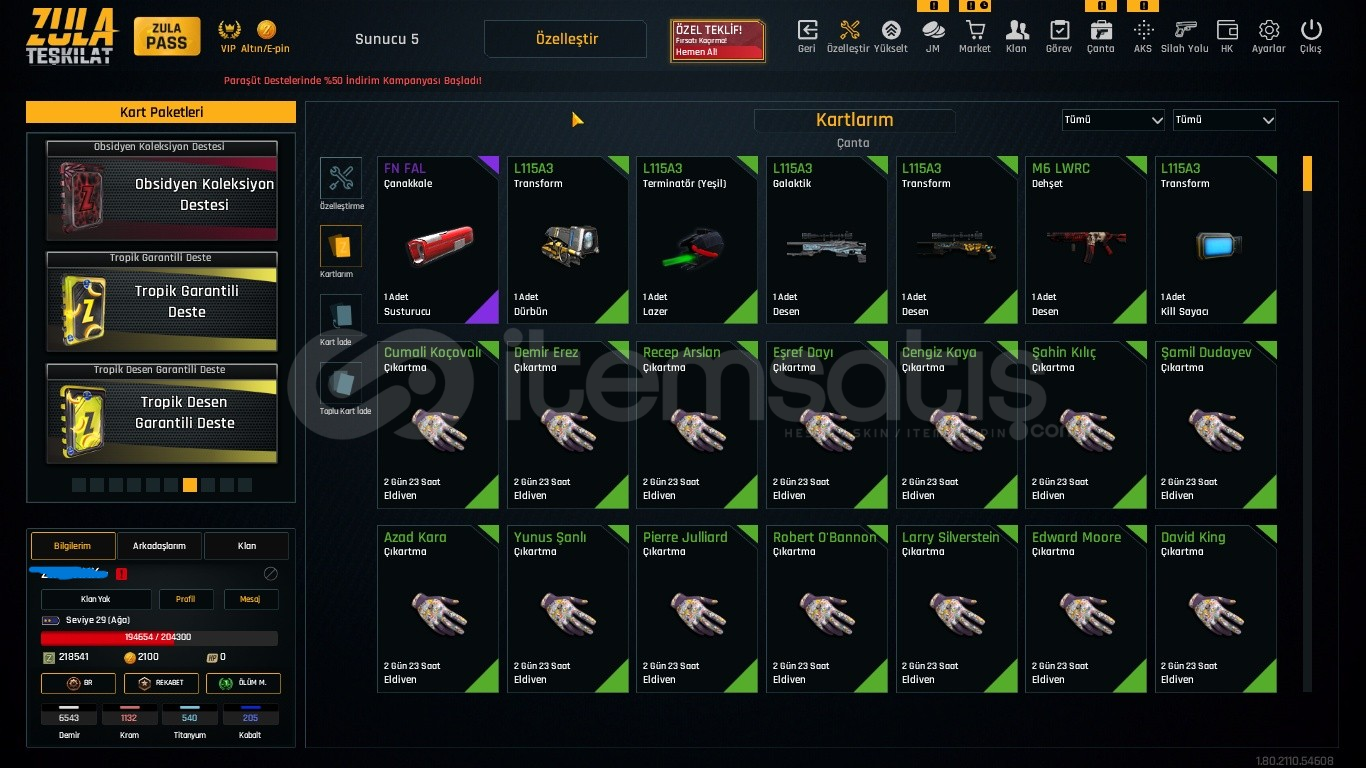Click the Özelleştir button
Image resolution: width=1366 pixels, height=768 pixels.
[566, 39]
